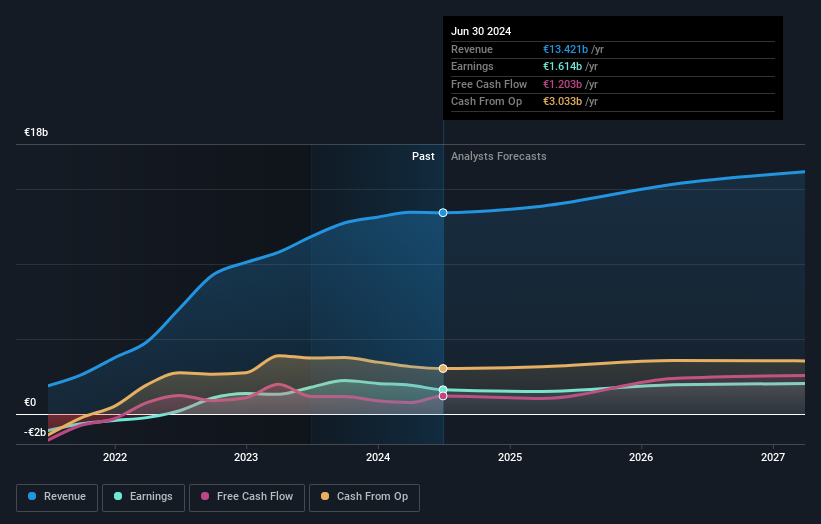Click the 2025 x-axis label
The height and width of the screenshot is (524, 821).
coord(510,457)
